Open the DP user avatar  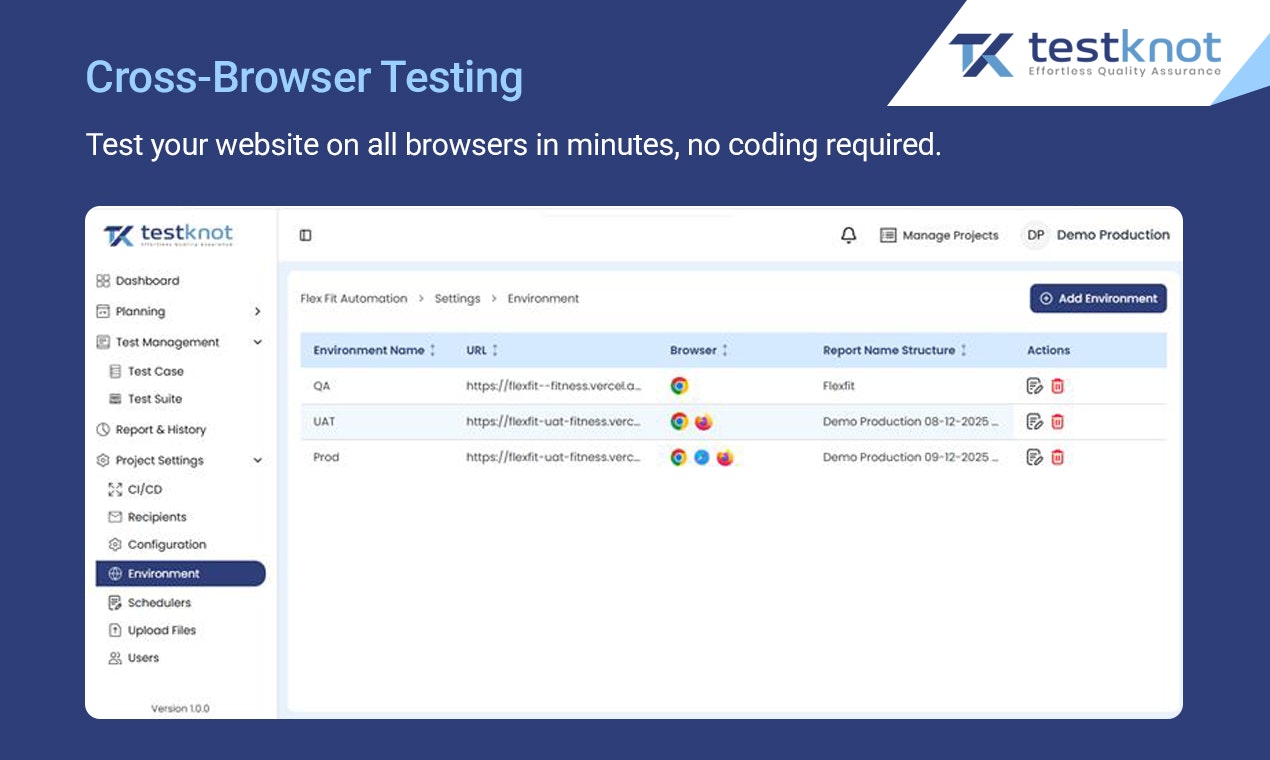[1036, 235]
